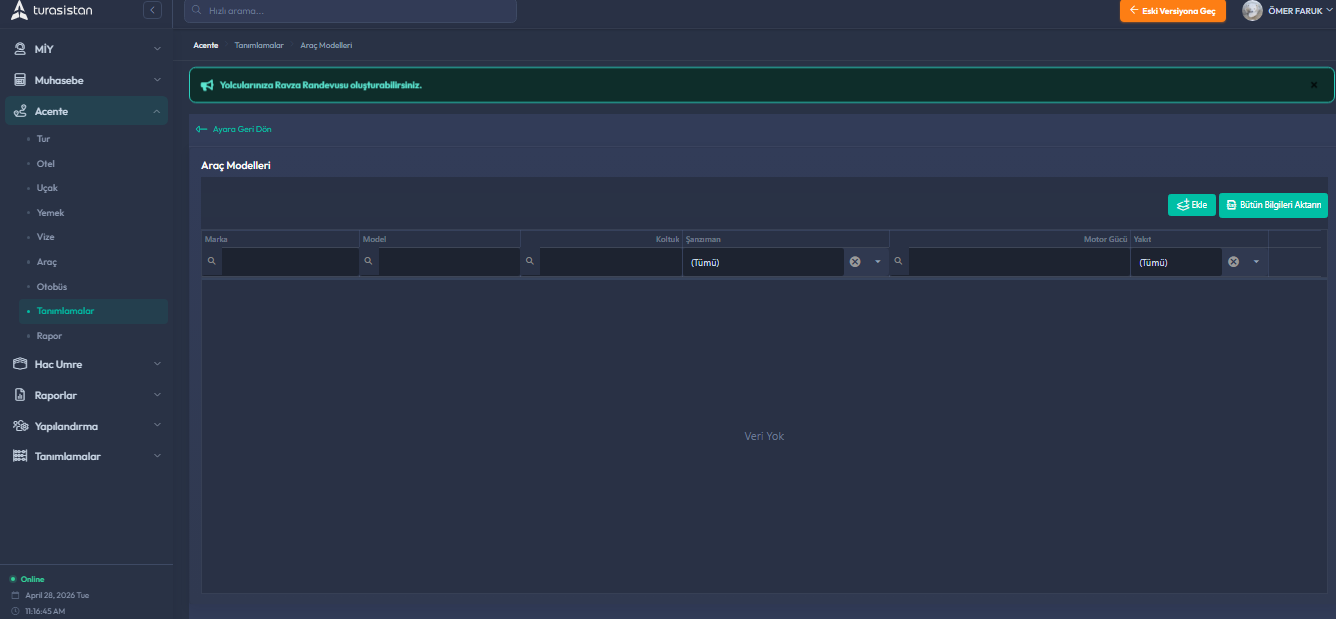Image resolution: width=1336 pixels, height=619 pixels.
Task: Select the Rapor submenu item
Action: (49, 336)
